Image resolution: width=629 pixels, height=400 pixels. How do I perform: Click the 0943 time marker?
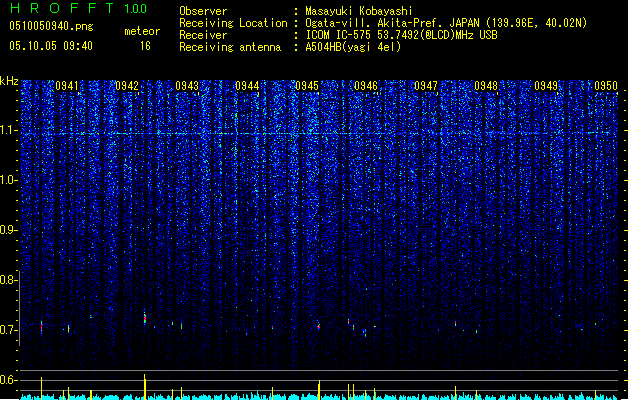[187, 86]
